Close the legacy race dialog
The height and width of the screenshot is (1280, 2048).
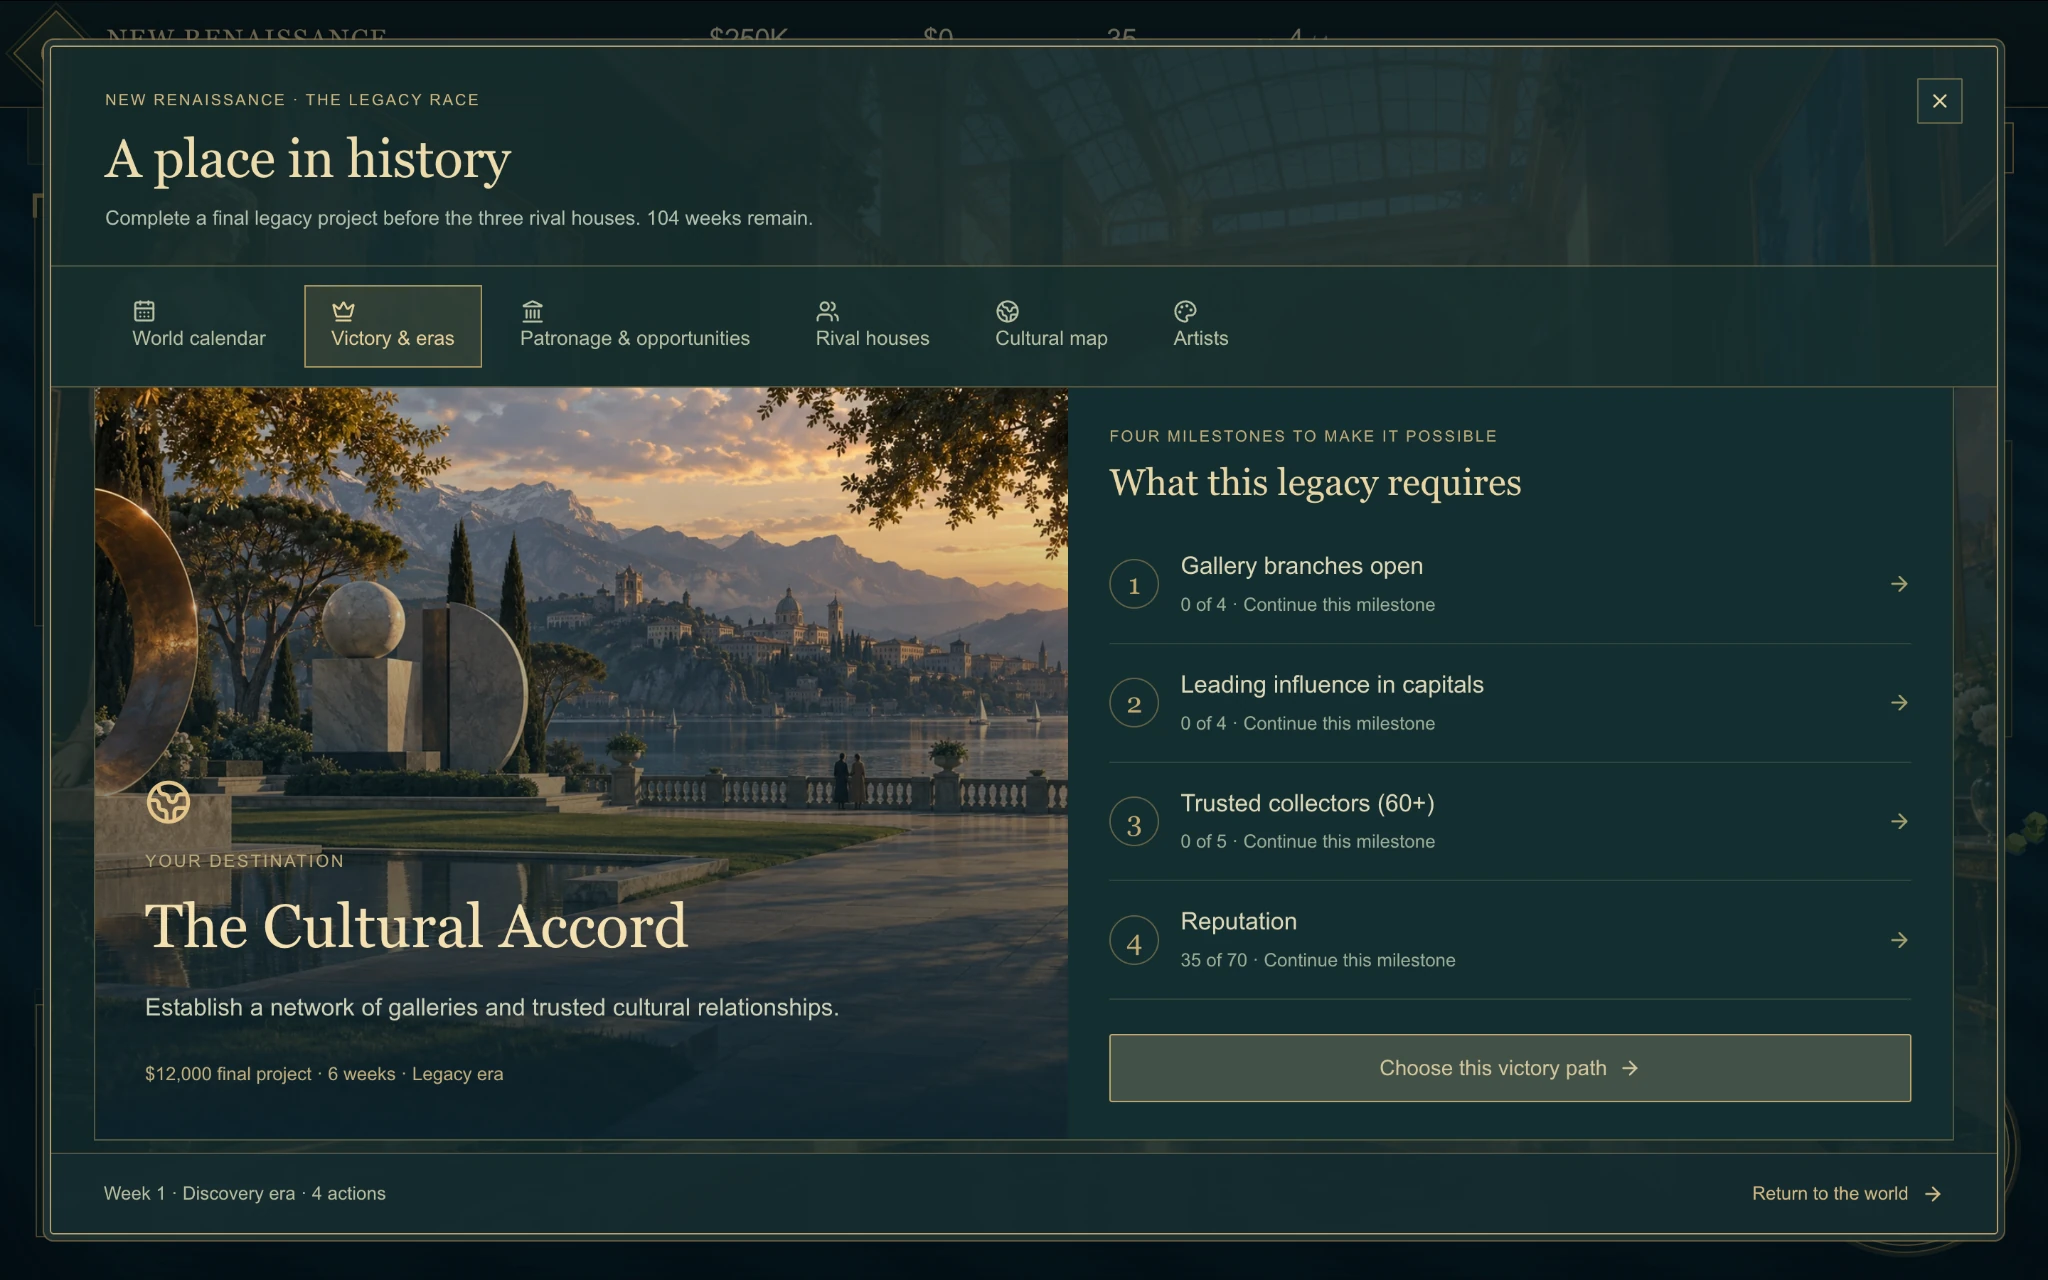click(1939, 101)
